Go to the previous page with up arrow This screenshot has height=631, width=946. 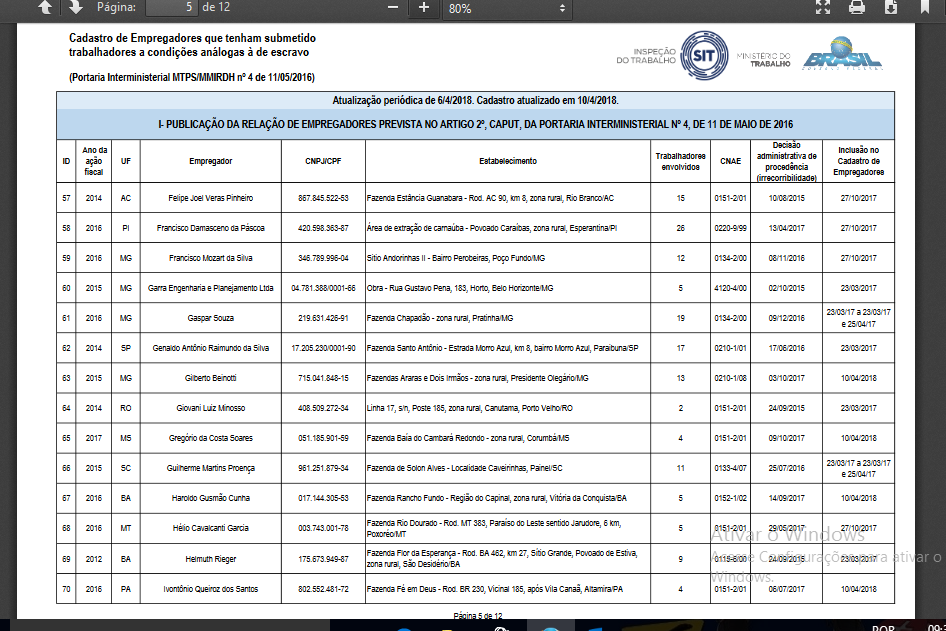pos(45,7)
